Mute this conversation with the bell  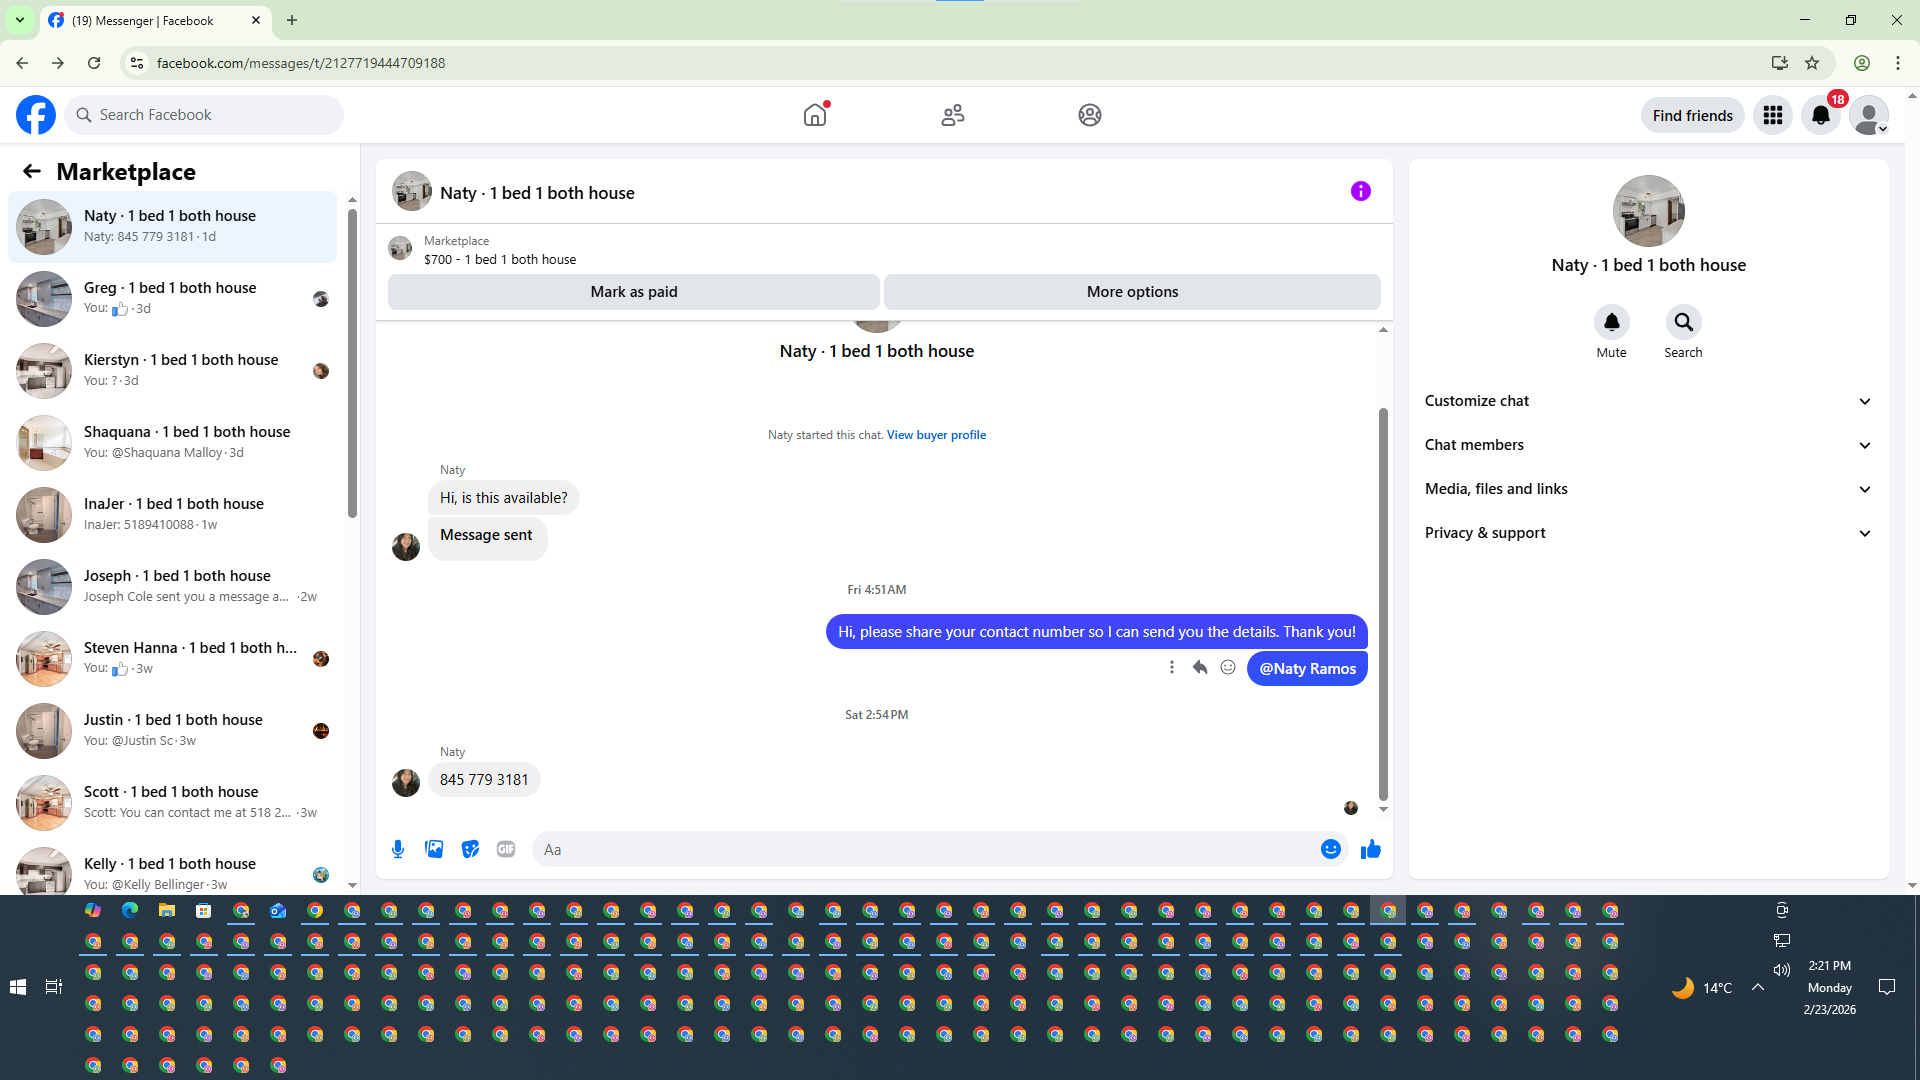1611,322
